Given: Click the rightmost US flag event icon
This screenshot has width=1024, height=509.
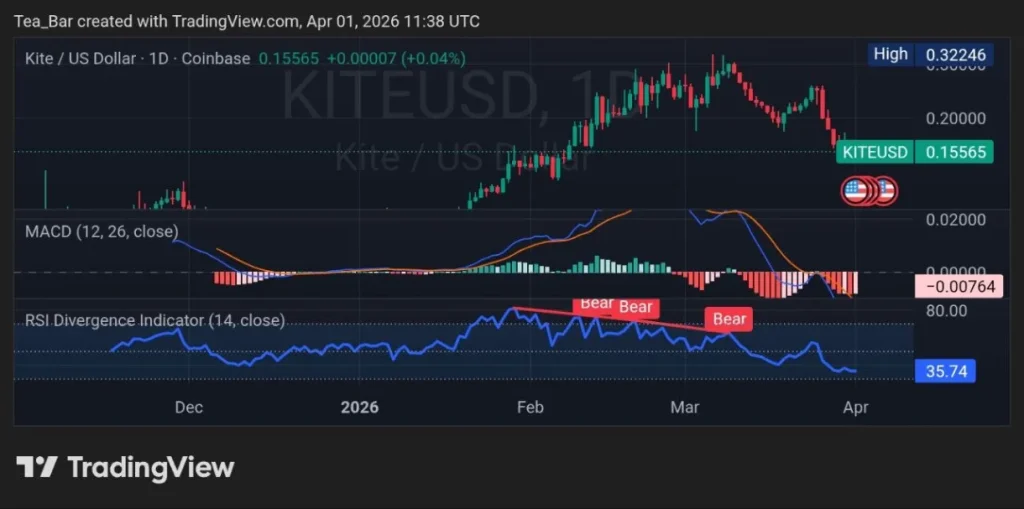Looking at the screenshot, I should click(885, 190).
